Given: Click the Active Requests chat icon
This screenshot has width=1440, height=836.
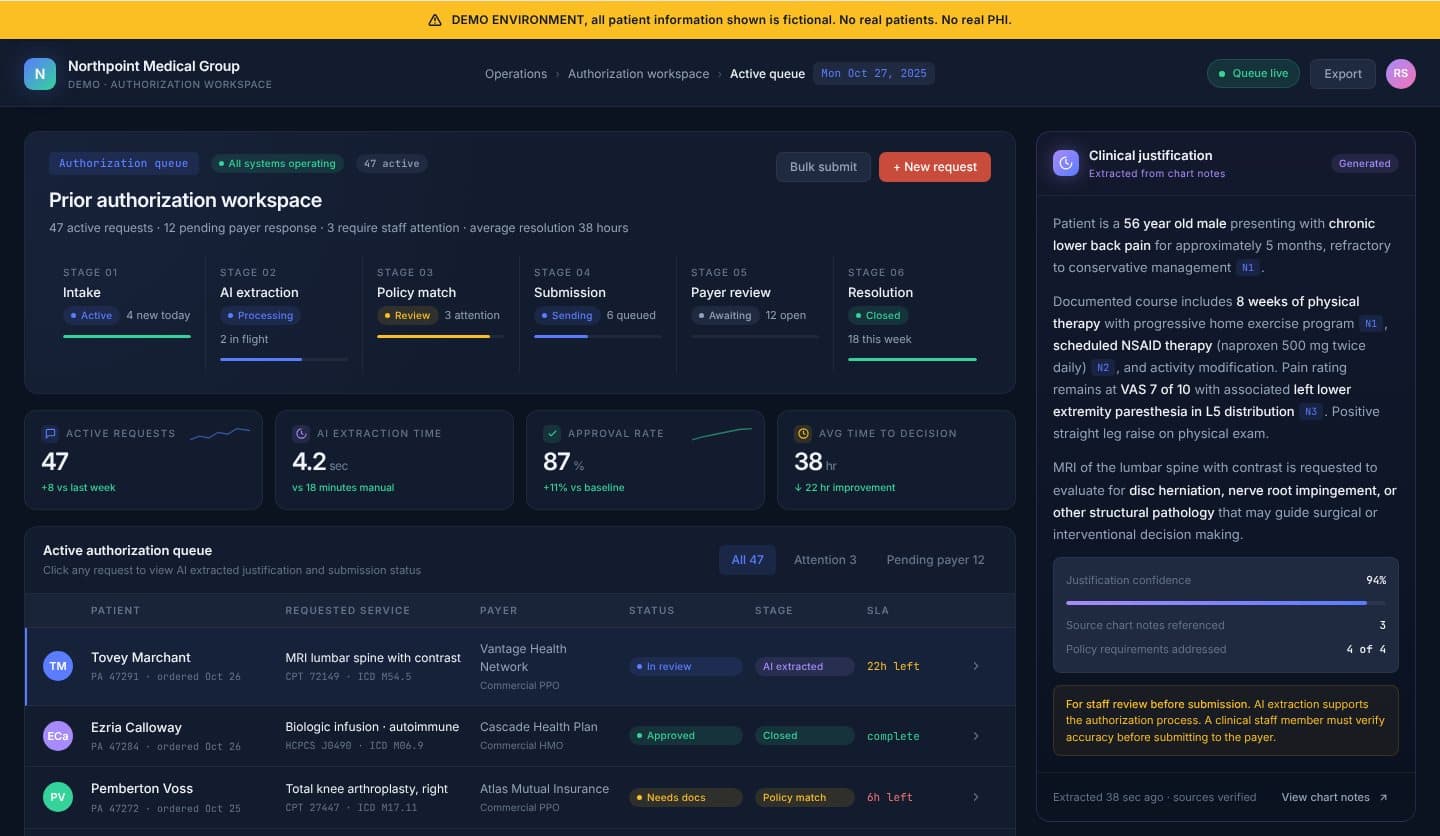Looking at the screenshot, I should (50, 434).
